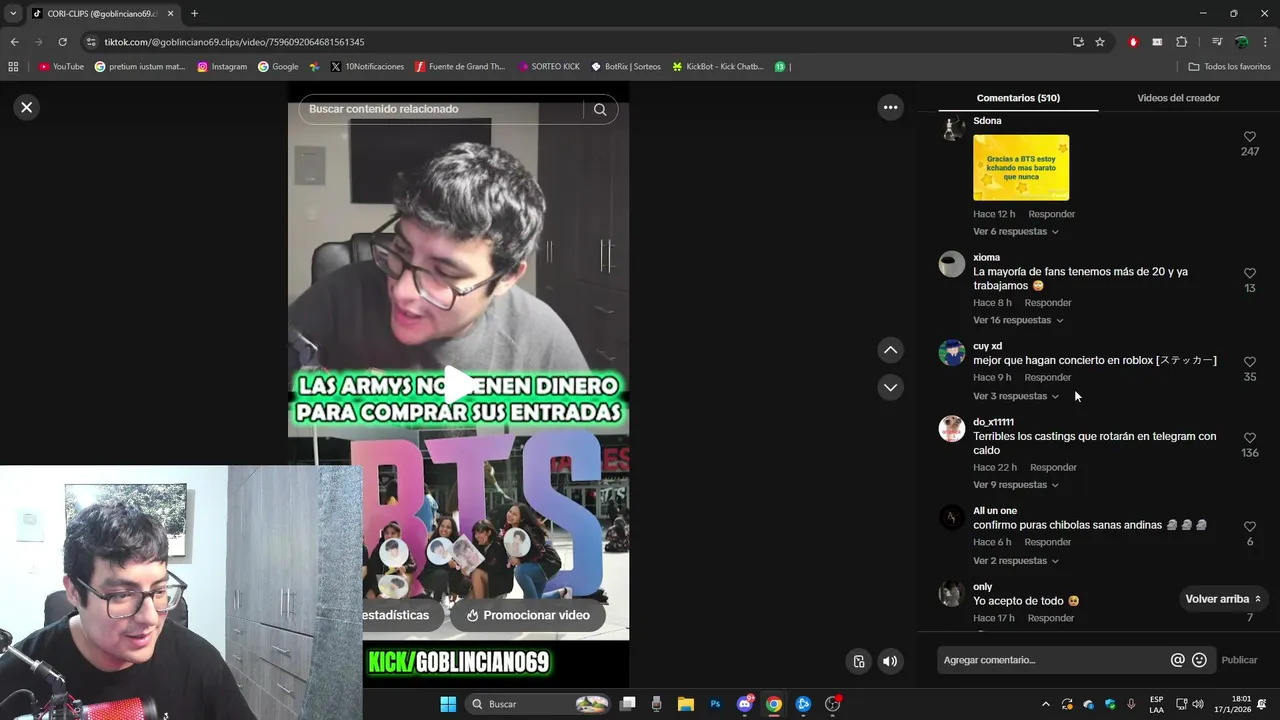The image size is (1280, 720).
Task: Expand 'Ver 2 respuestas' under All un one
Action: click(1015, 561)
